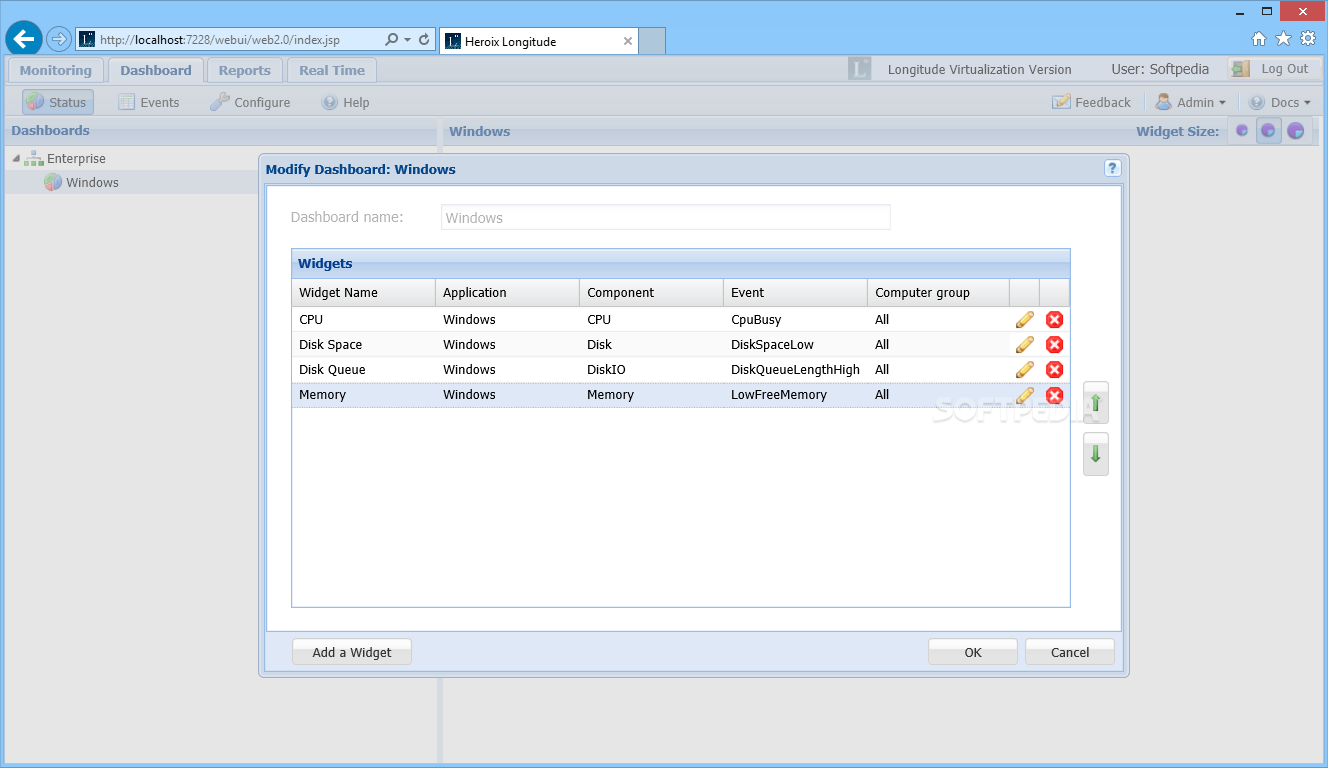Expand the Docs dropdown menu
The height and width of the screenshot is (768, 1328).
click(x=1280, y=102)
